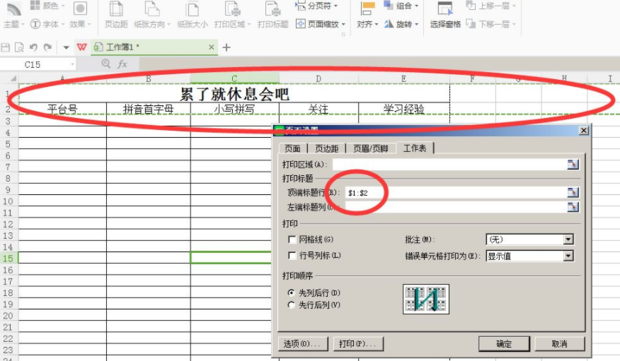The image size is (620, 361).
Task: Click the 页边距 margins icon
Action: coord(116,9)
